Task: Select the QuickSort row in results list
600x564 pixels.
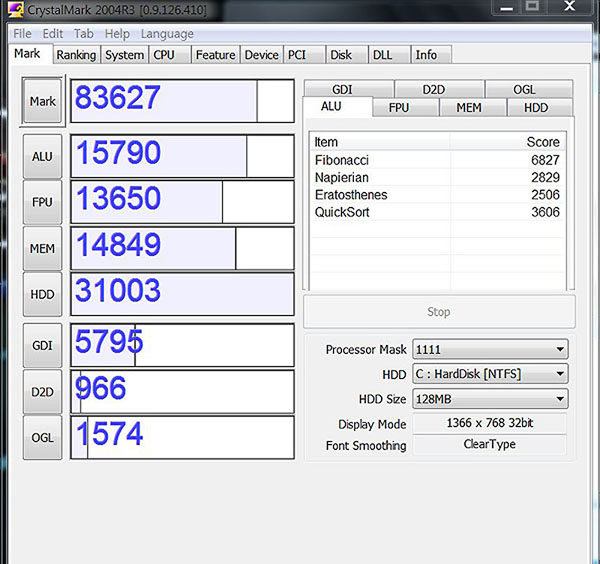Action: point(437,212)
